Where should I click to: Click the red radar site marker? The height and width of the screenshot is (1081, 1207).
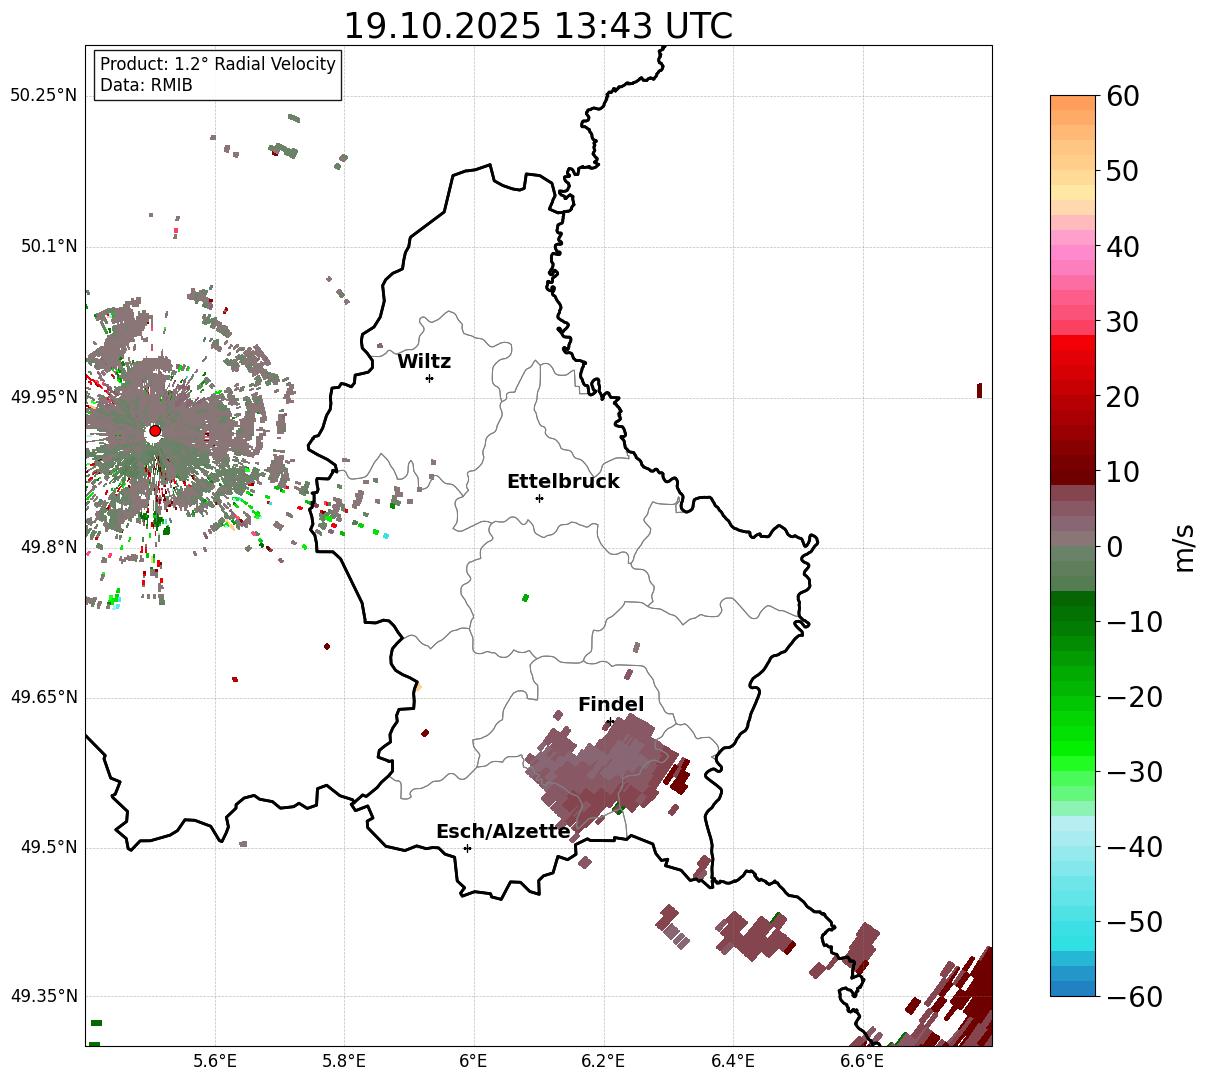(154, 431)
